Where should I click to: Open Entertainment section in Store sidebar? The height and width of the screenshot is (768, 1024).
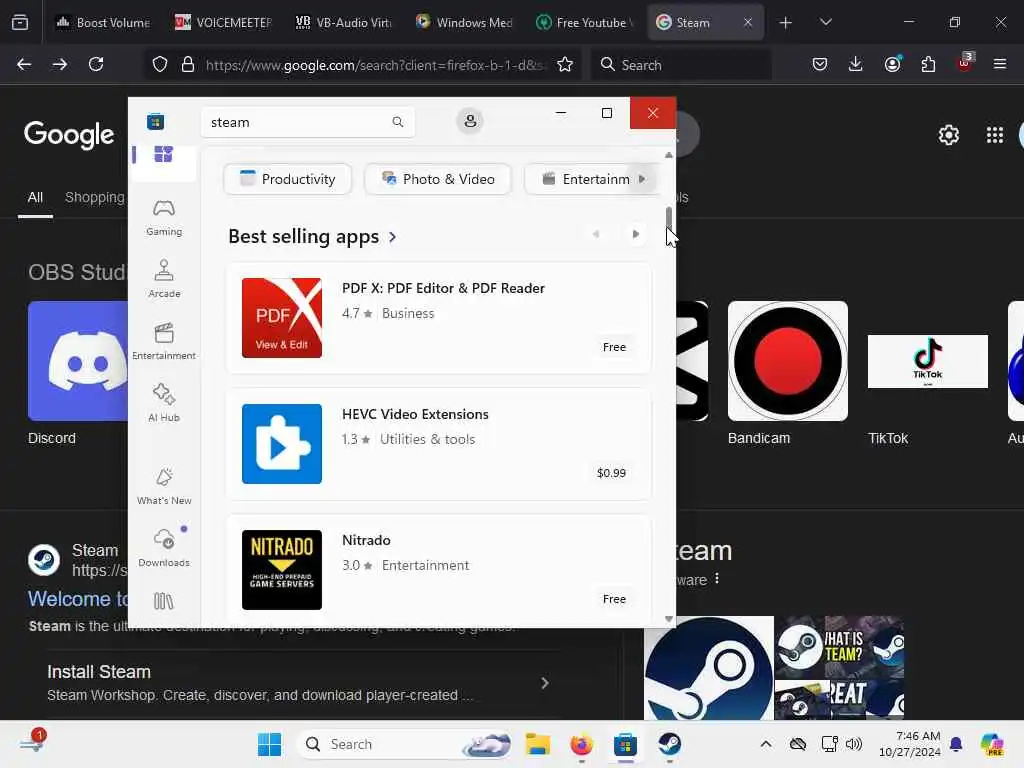pyautogui.click(x=164, y=342)
